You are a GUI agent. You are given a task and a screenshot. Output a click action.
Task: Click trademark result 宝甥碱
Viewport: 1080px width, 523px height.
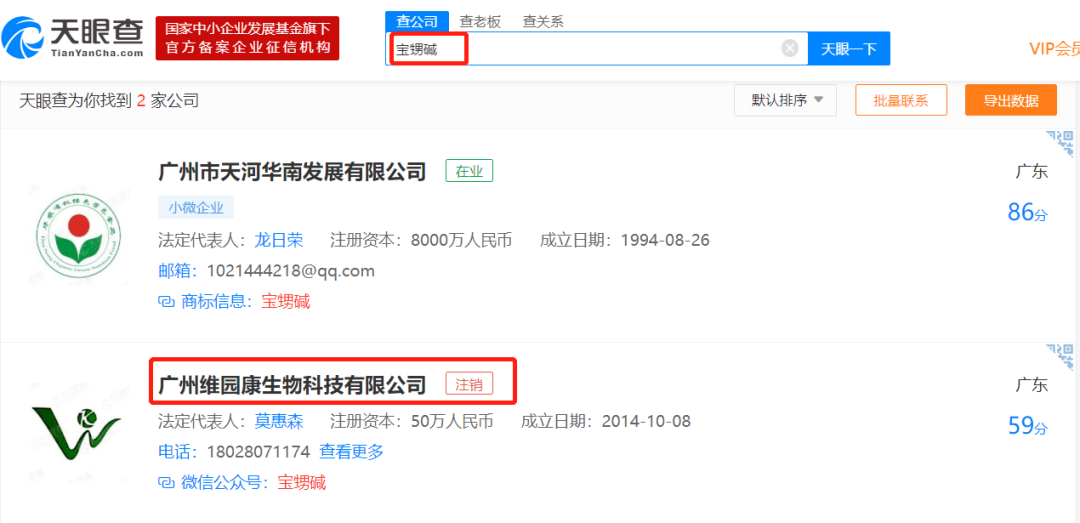(x=286, y=302)
